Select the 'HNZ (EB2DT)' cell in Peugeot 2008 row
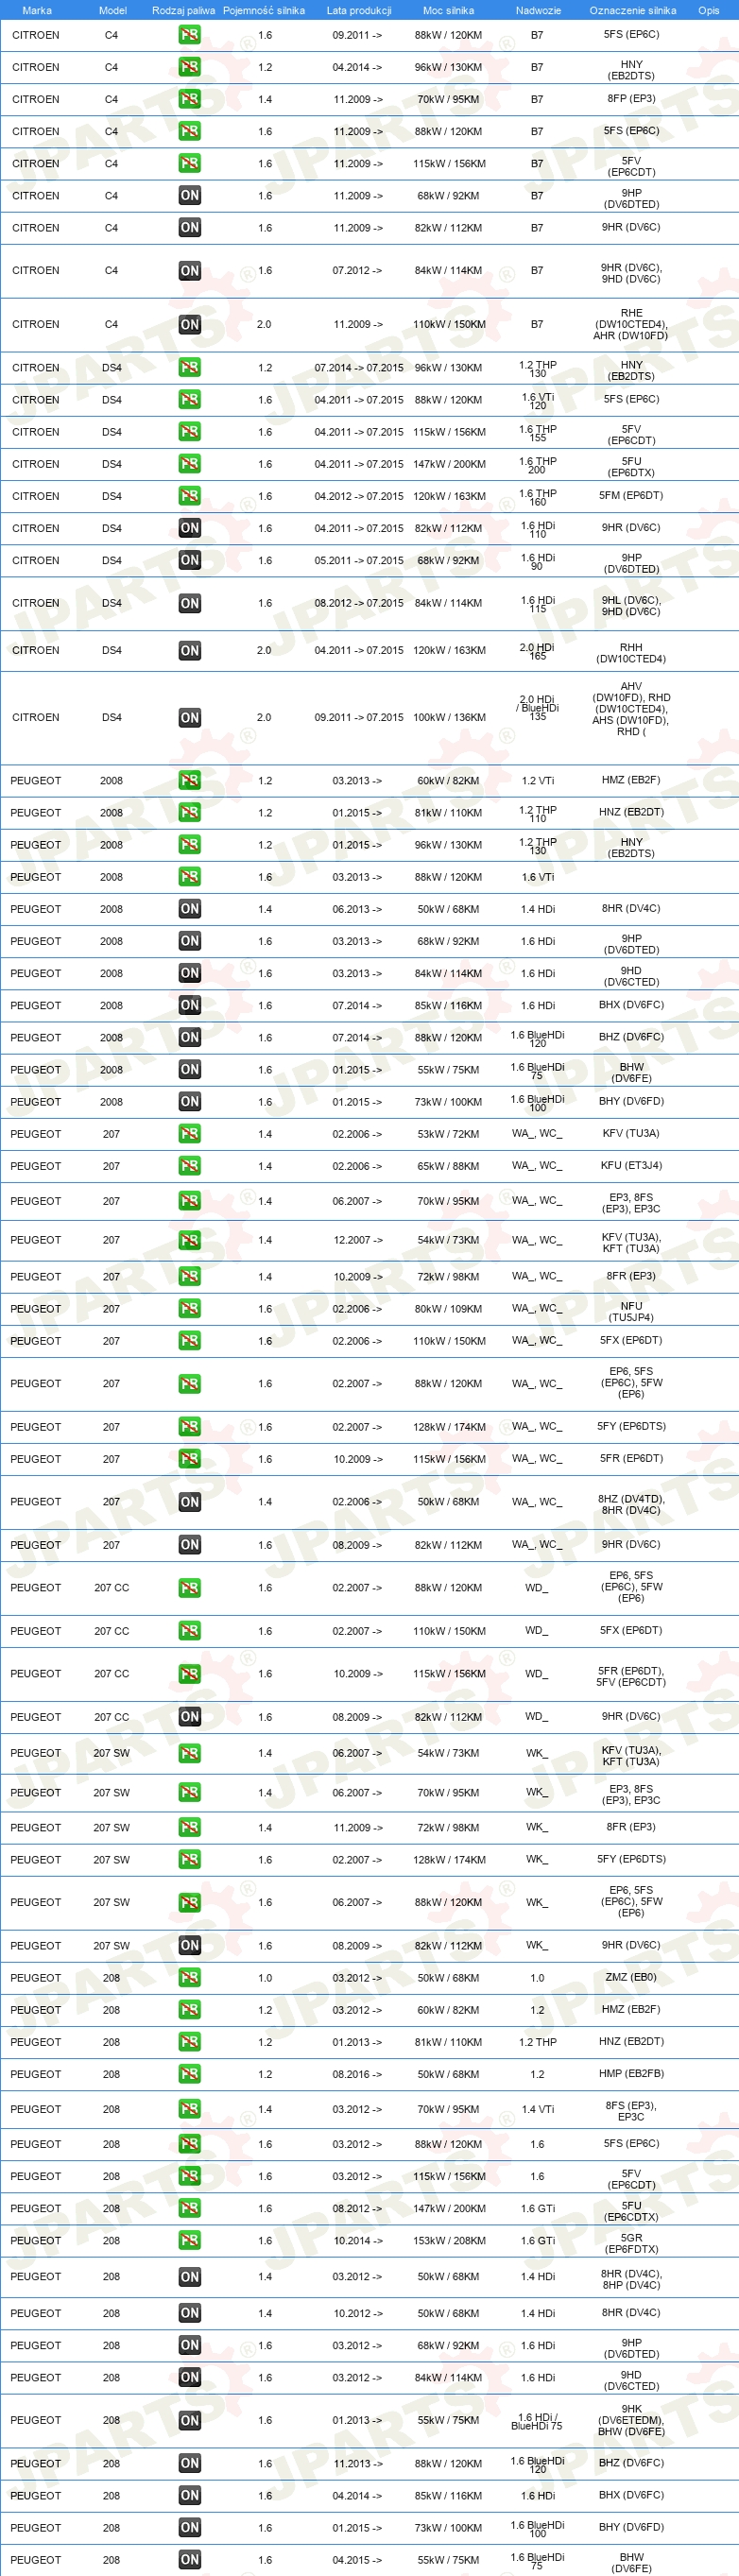Viewport: 739px width, 2576px height. pyautogui.click(x=631, y=812)
